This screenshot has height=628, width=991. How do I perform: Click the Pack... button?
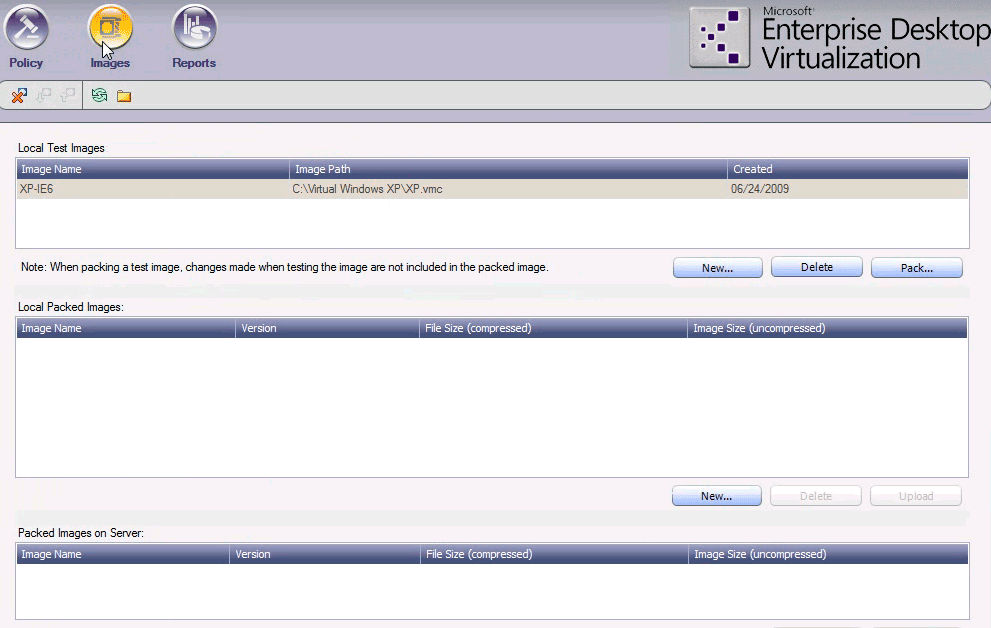tap(916, 268)
